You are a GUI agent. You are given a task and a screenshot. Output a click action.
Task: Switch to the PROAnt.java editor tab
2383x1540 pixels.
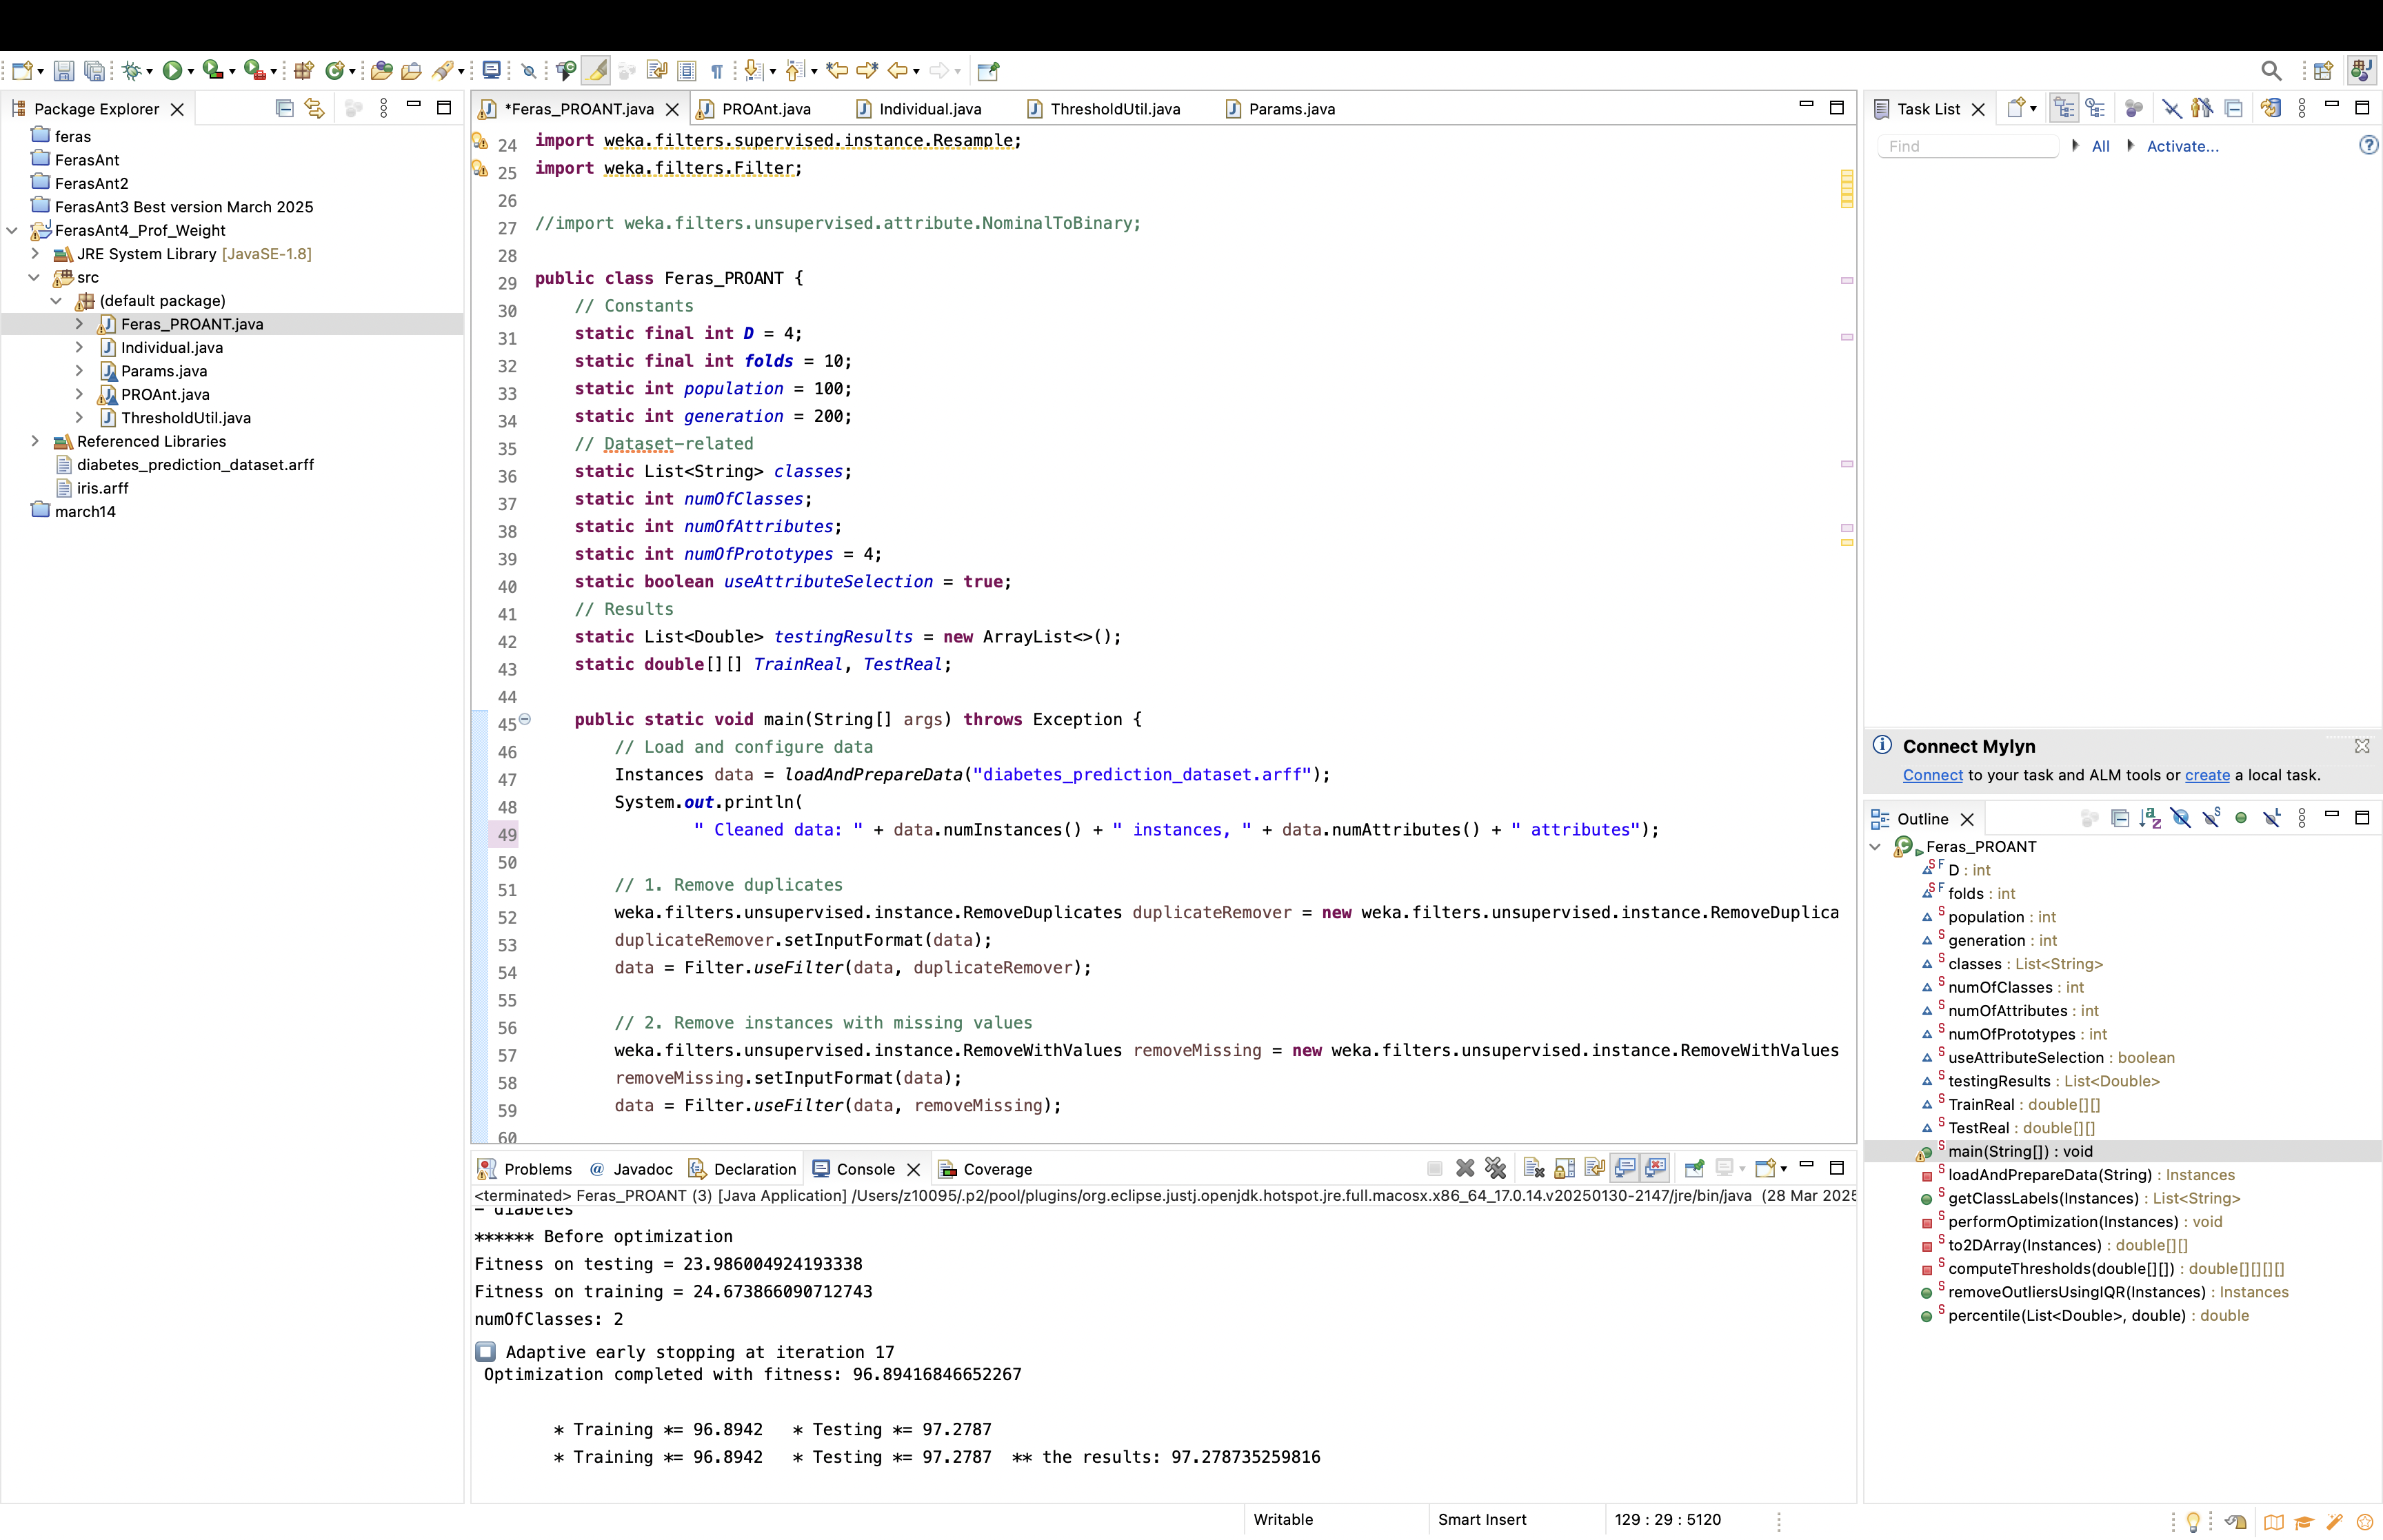(x=766, y=109)
